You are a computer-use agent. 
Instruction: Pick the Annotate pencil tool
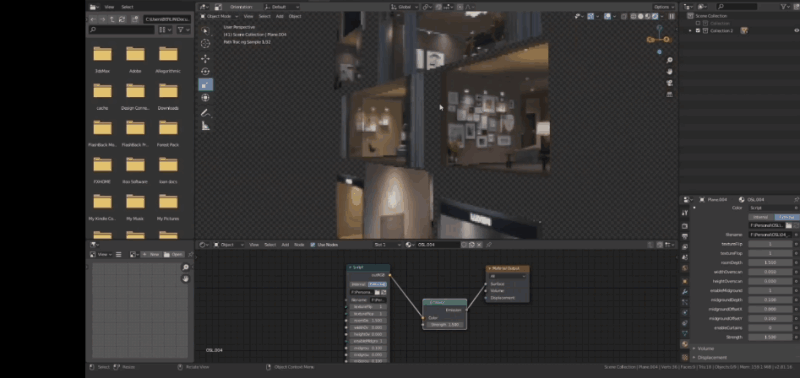(205, 113)
